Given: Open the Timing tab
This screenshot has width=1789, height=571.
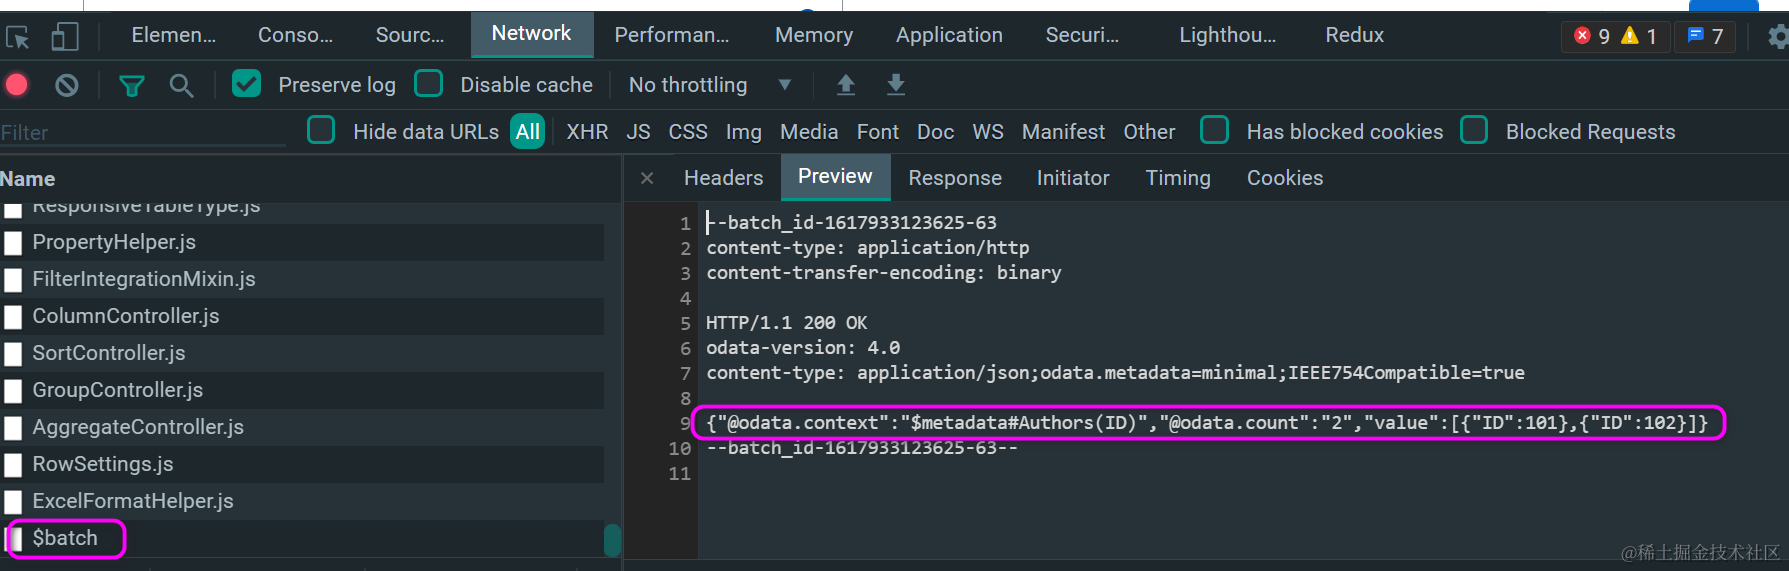Looking at the screenshot, I should [x=1177, y=178].
